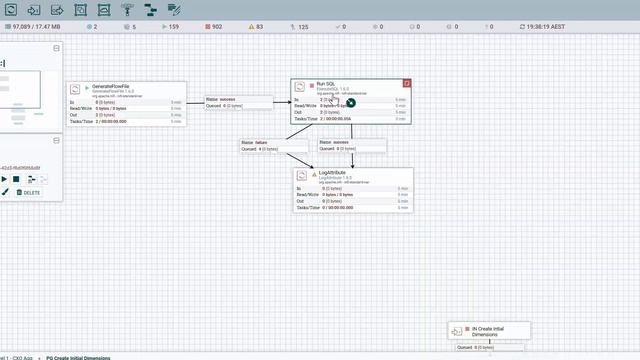Click the LogAttribute processor type icon

tap(302, 176)
